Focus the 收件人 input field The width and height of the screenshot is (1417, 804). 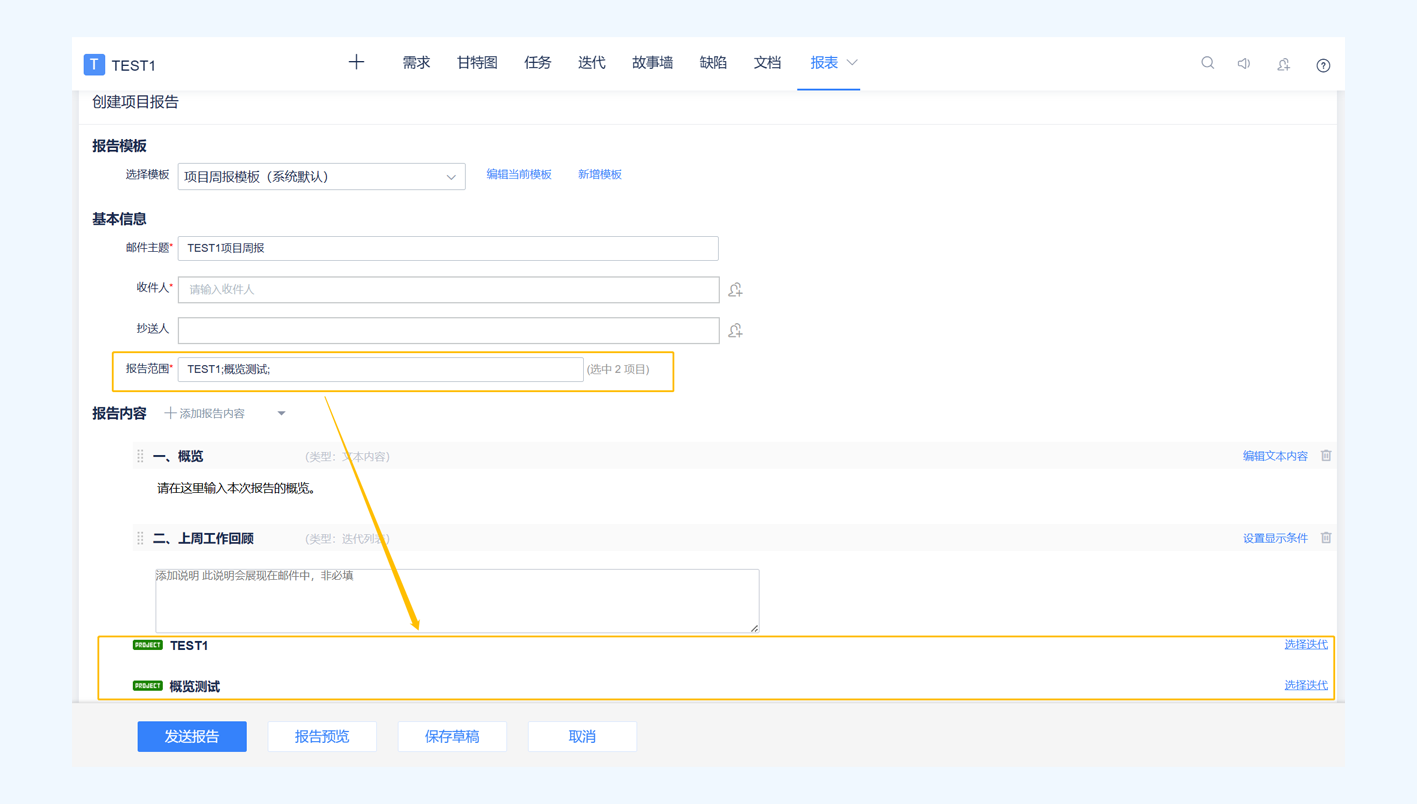448,290
